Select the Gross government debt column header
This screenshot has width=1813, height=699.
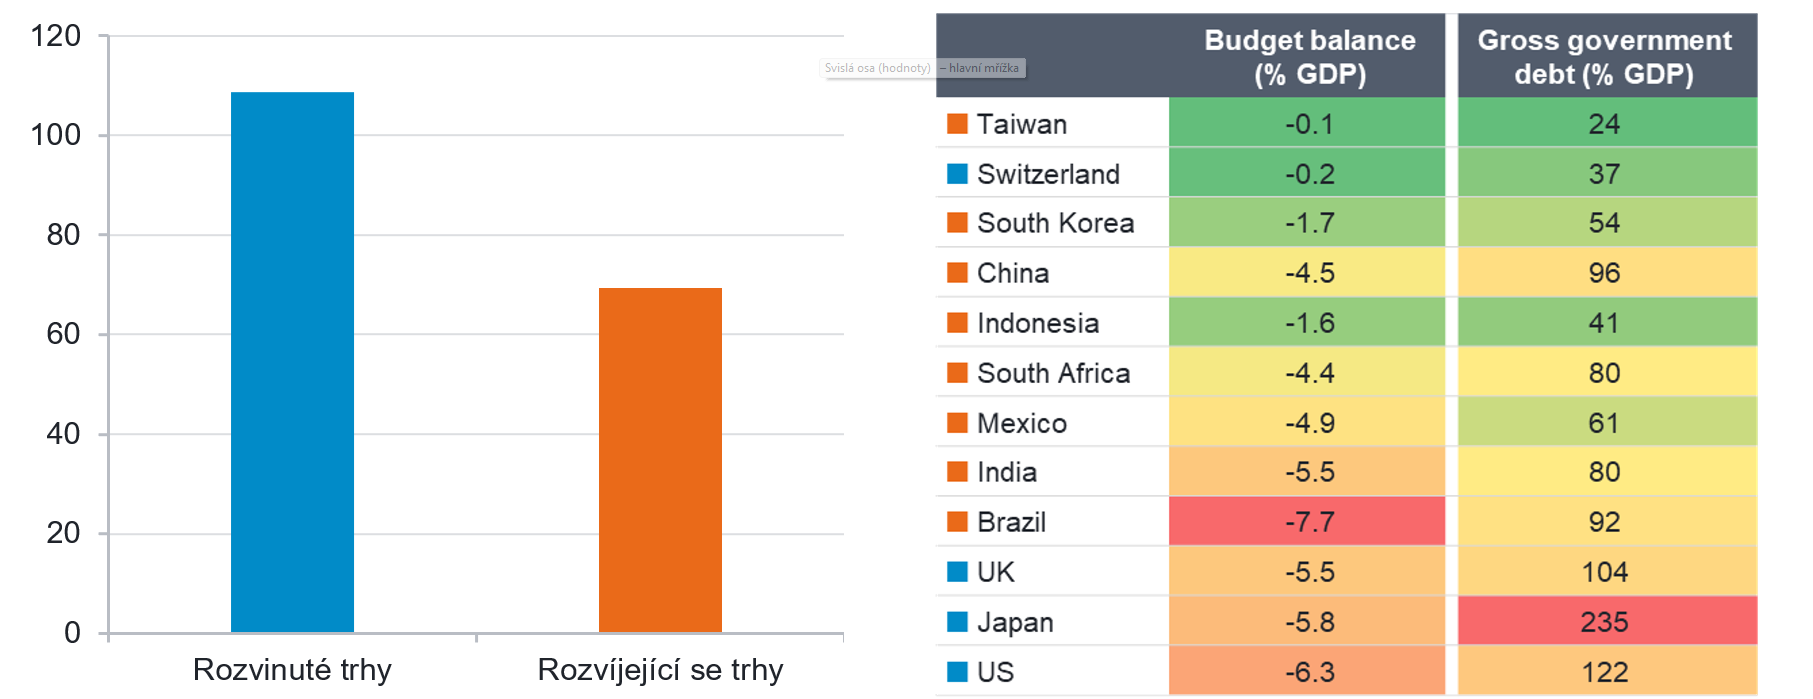point(1604,57)
